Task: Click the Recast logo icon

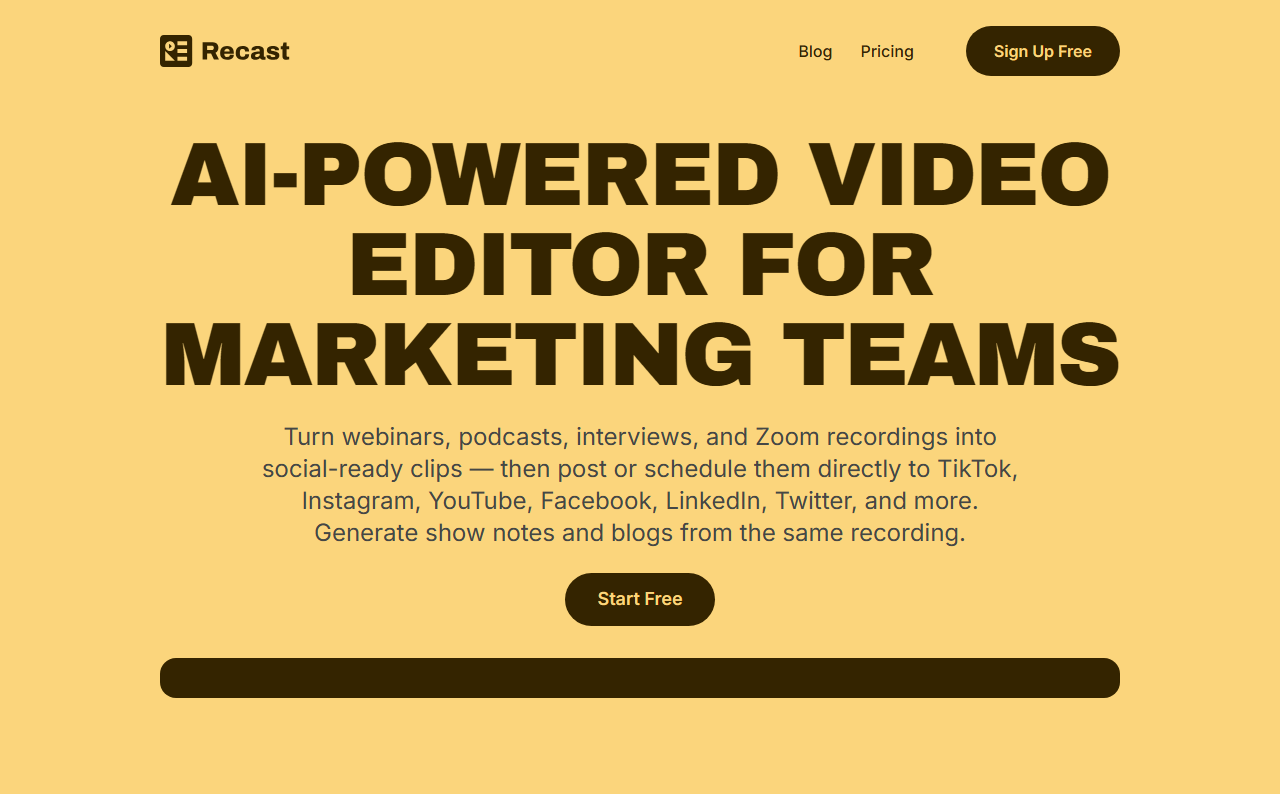Action: coord(176,51)
